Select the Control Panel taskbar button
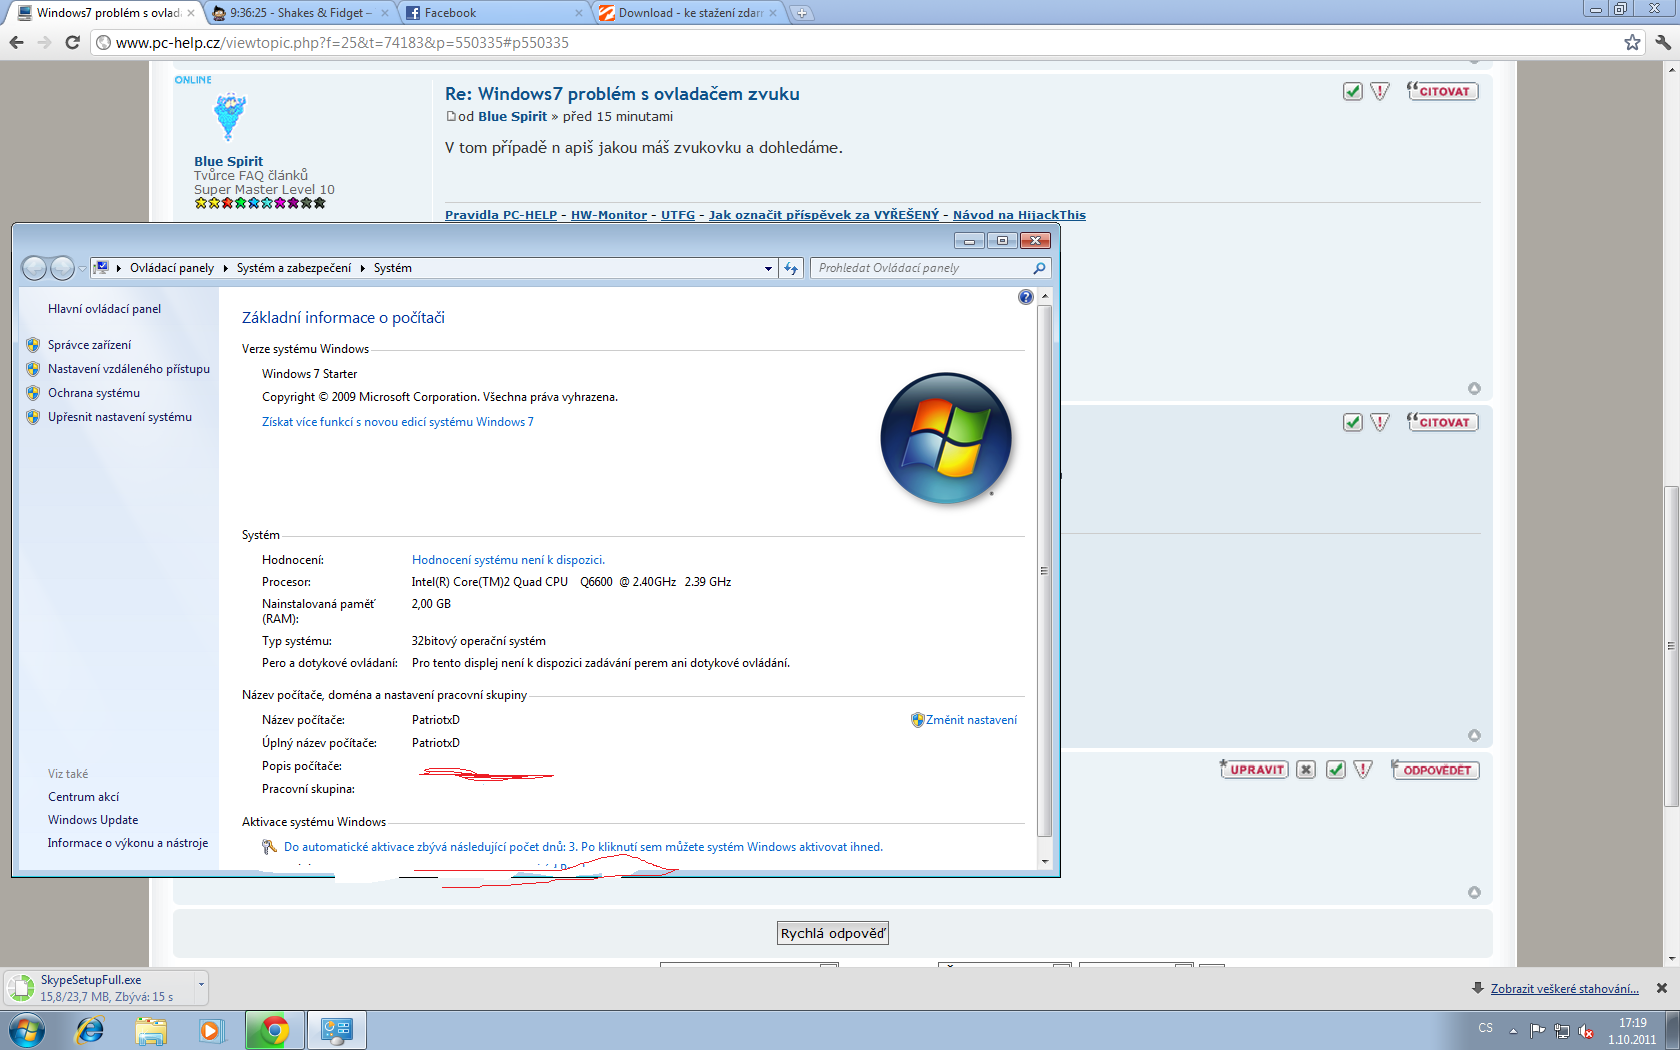The image size is (1680, 1050). [337, 1030]
